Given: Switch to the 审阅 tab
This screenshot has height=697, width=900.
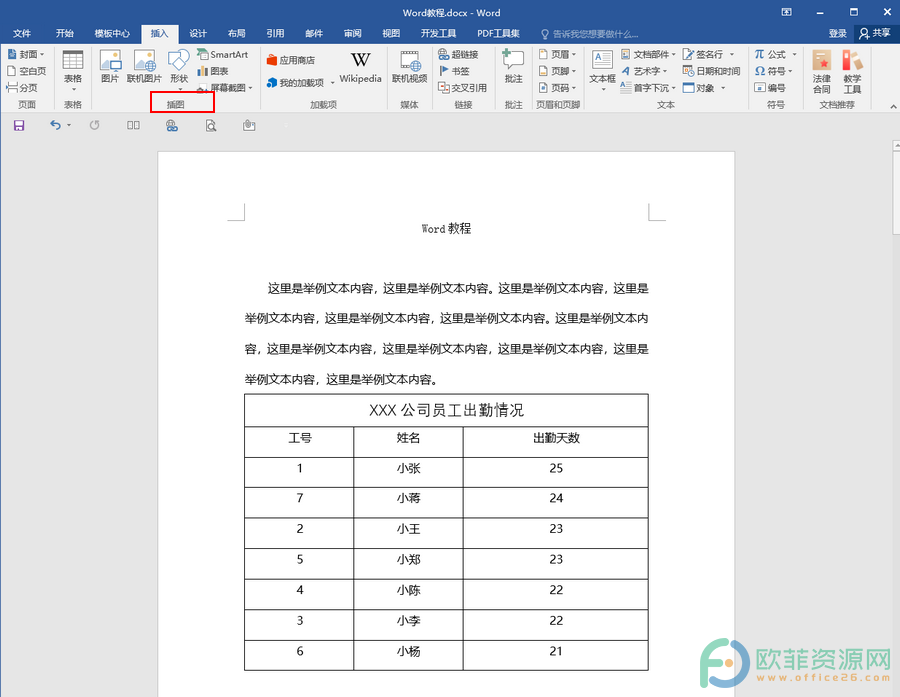Looking at the screenshot, I should pyautogui.click(x=352, y=33).
